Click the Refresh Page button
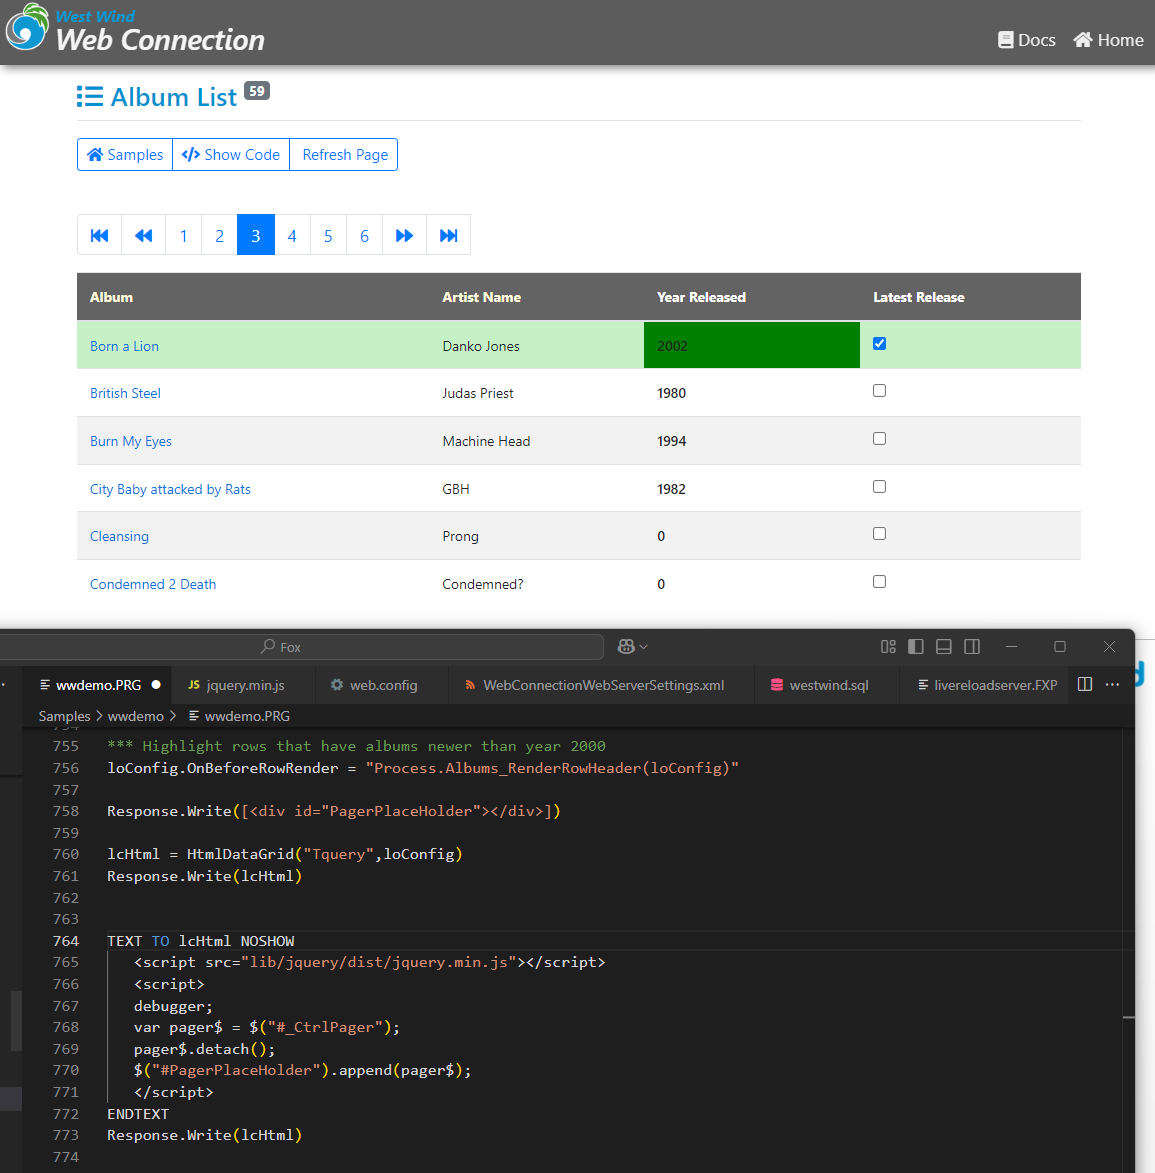The width and height of the screenshot is (1155, 1173). [344, 154]
